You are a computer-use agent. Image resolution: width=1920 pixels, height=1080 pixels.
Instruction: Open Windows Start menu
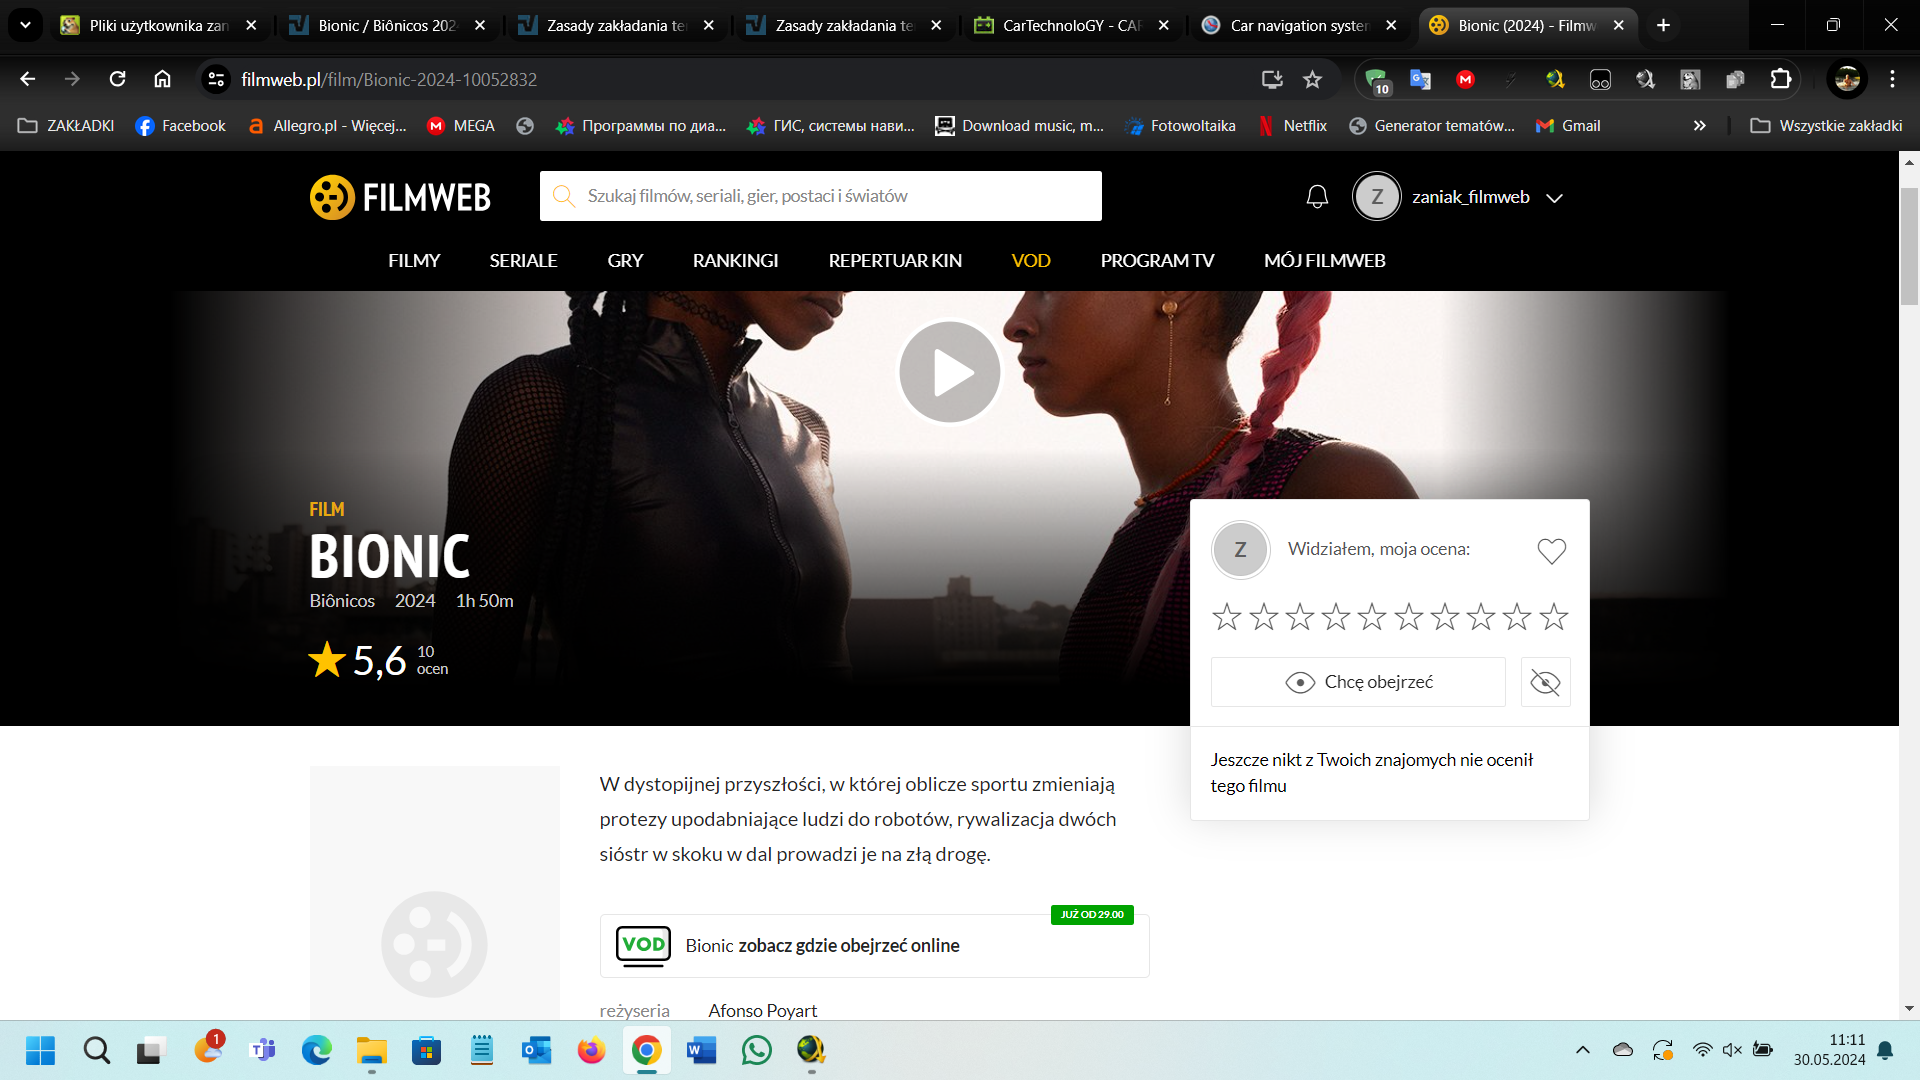(40, 1050)
